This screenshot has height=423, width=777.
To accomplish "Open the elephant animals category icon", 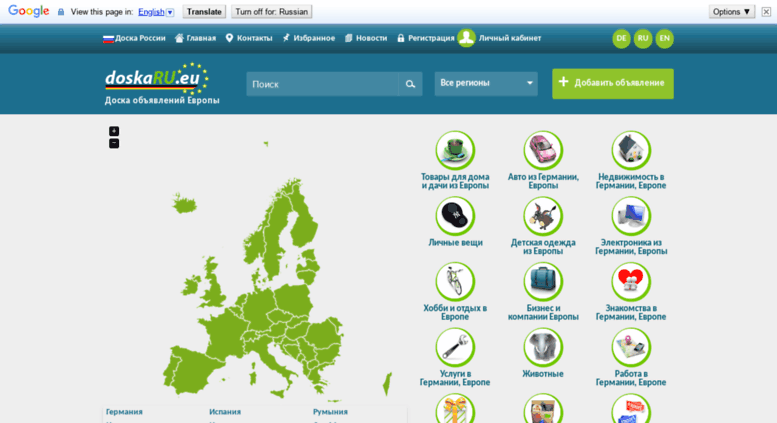I will coord(543,347).
